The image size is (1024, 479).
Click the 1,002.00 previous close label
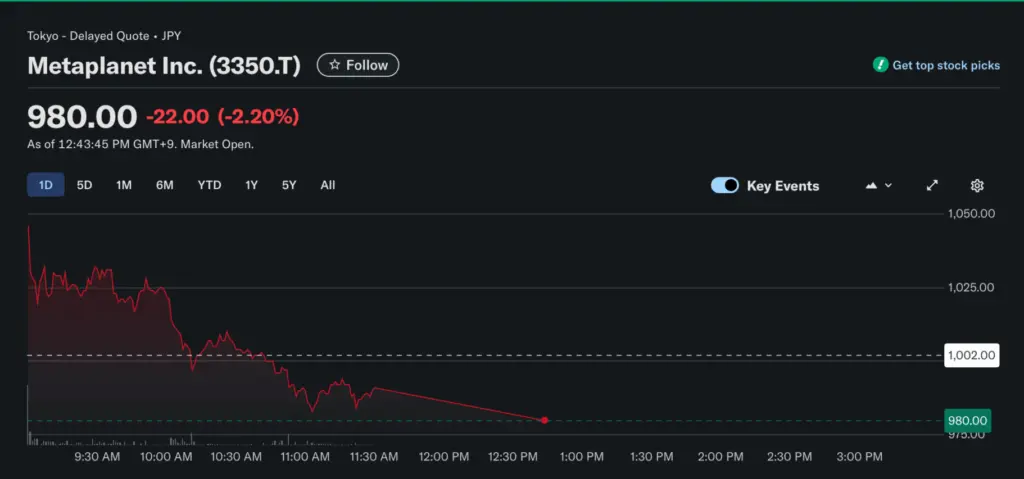pos(972,355)
